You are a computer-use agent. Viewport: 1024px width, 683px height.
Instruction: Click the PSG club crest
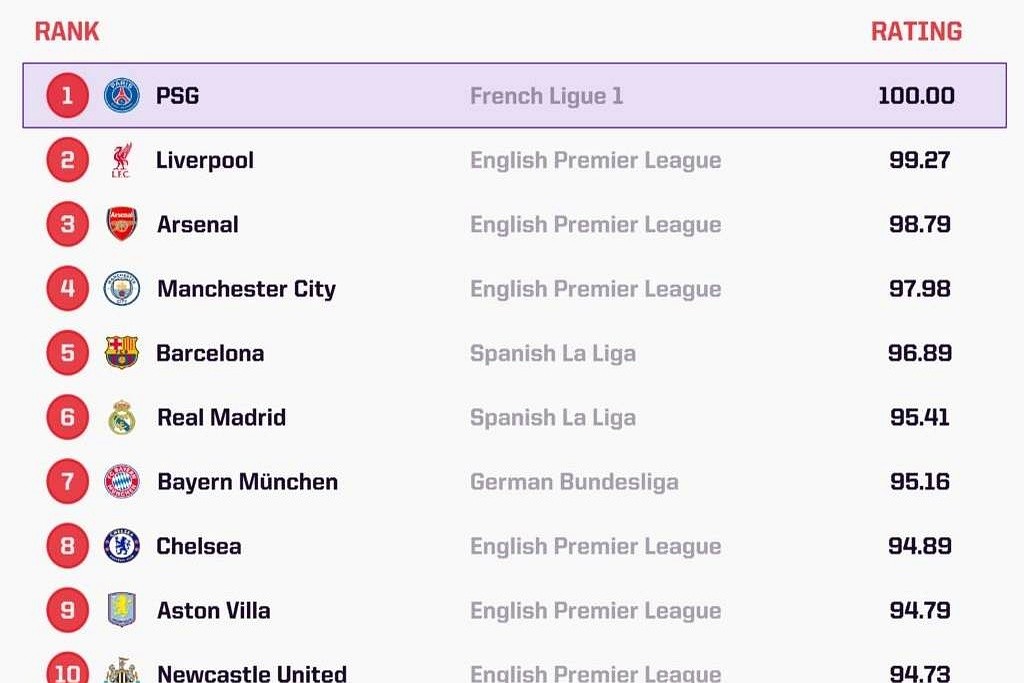pos(122,96)
